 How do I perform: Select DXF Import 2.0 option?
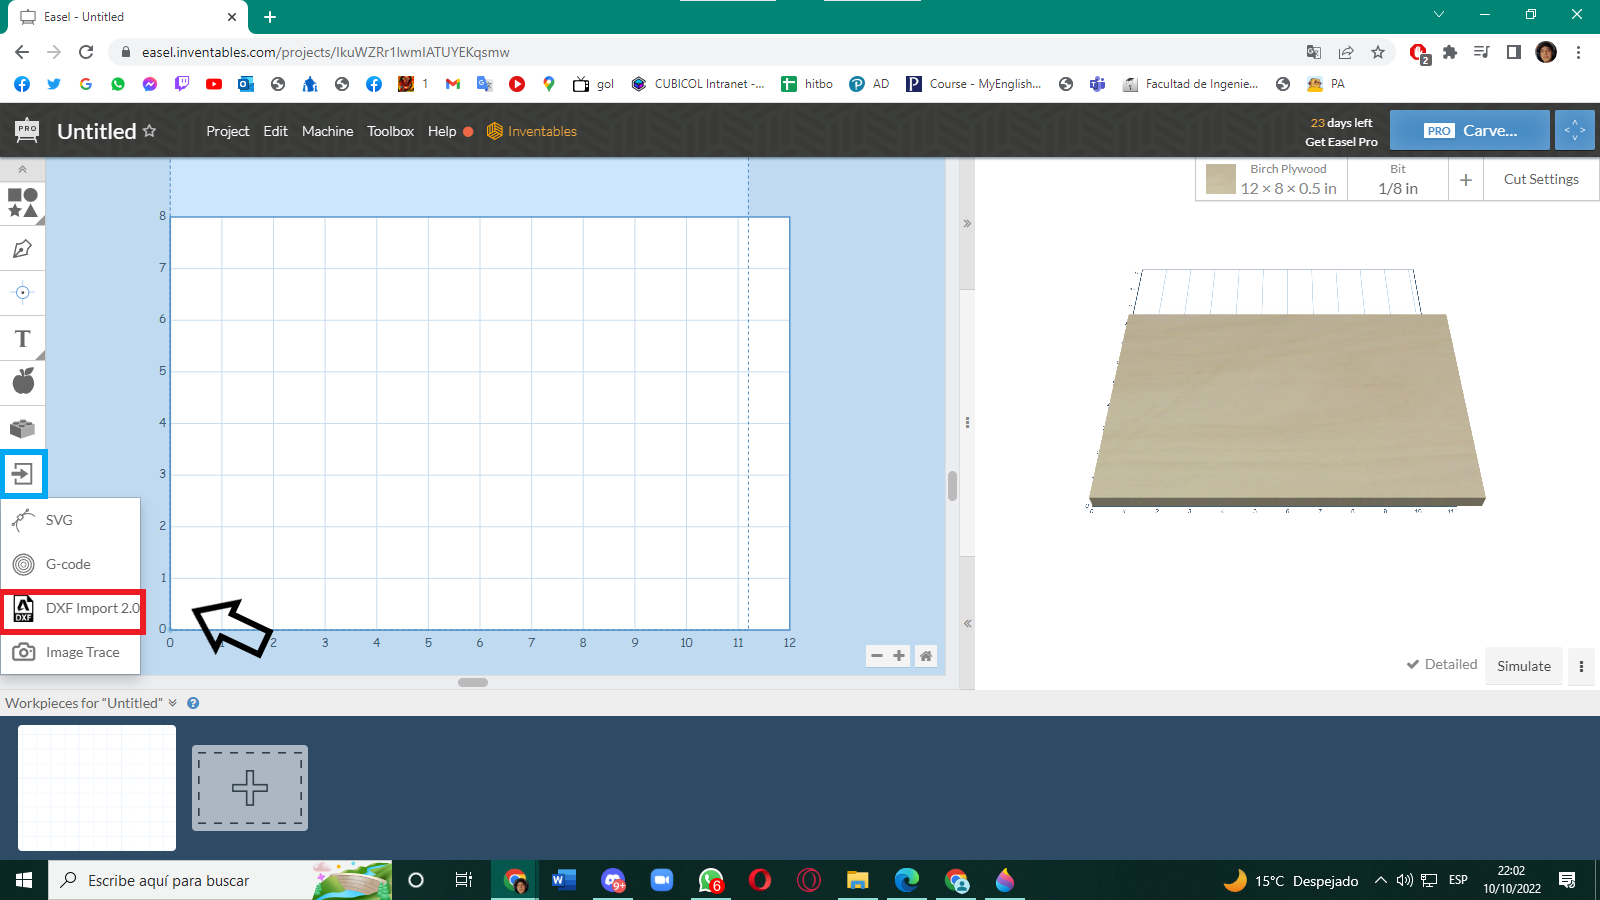click(73, 609)
